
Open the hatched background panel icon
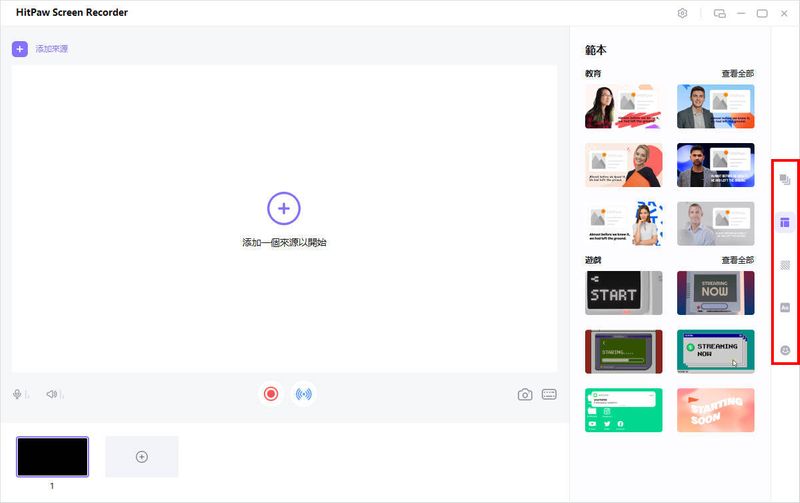[785, 265]
